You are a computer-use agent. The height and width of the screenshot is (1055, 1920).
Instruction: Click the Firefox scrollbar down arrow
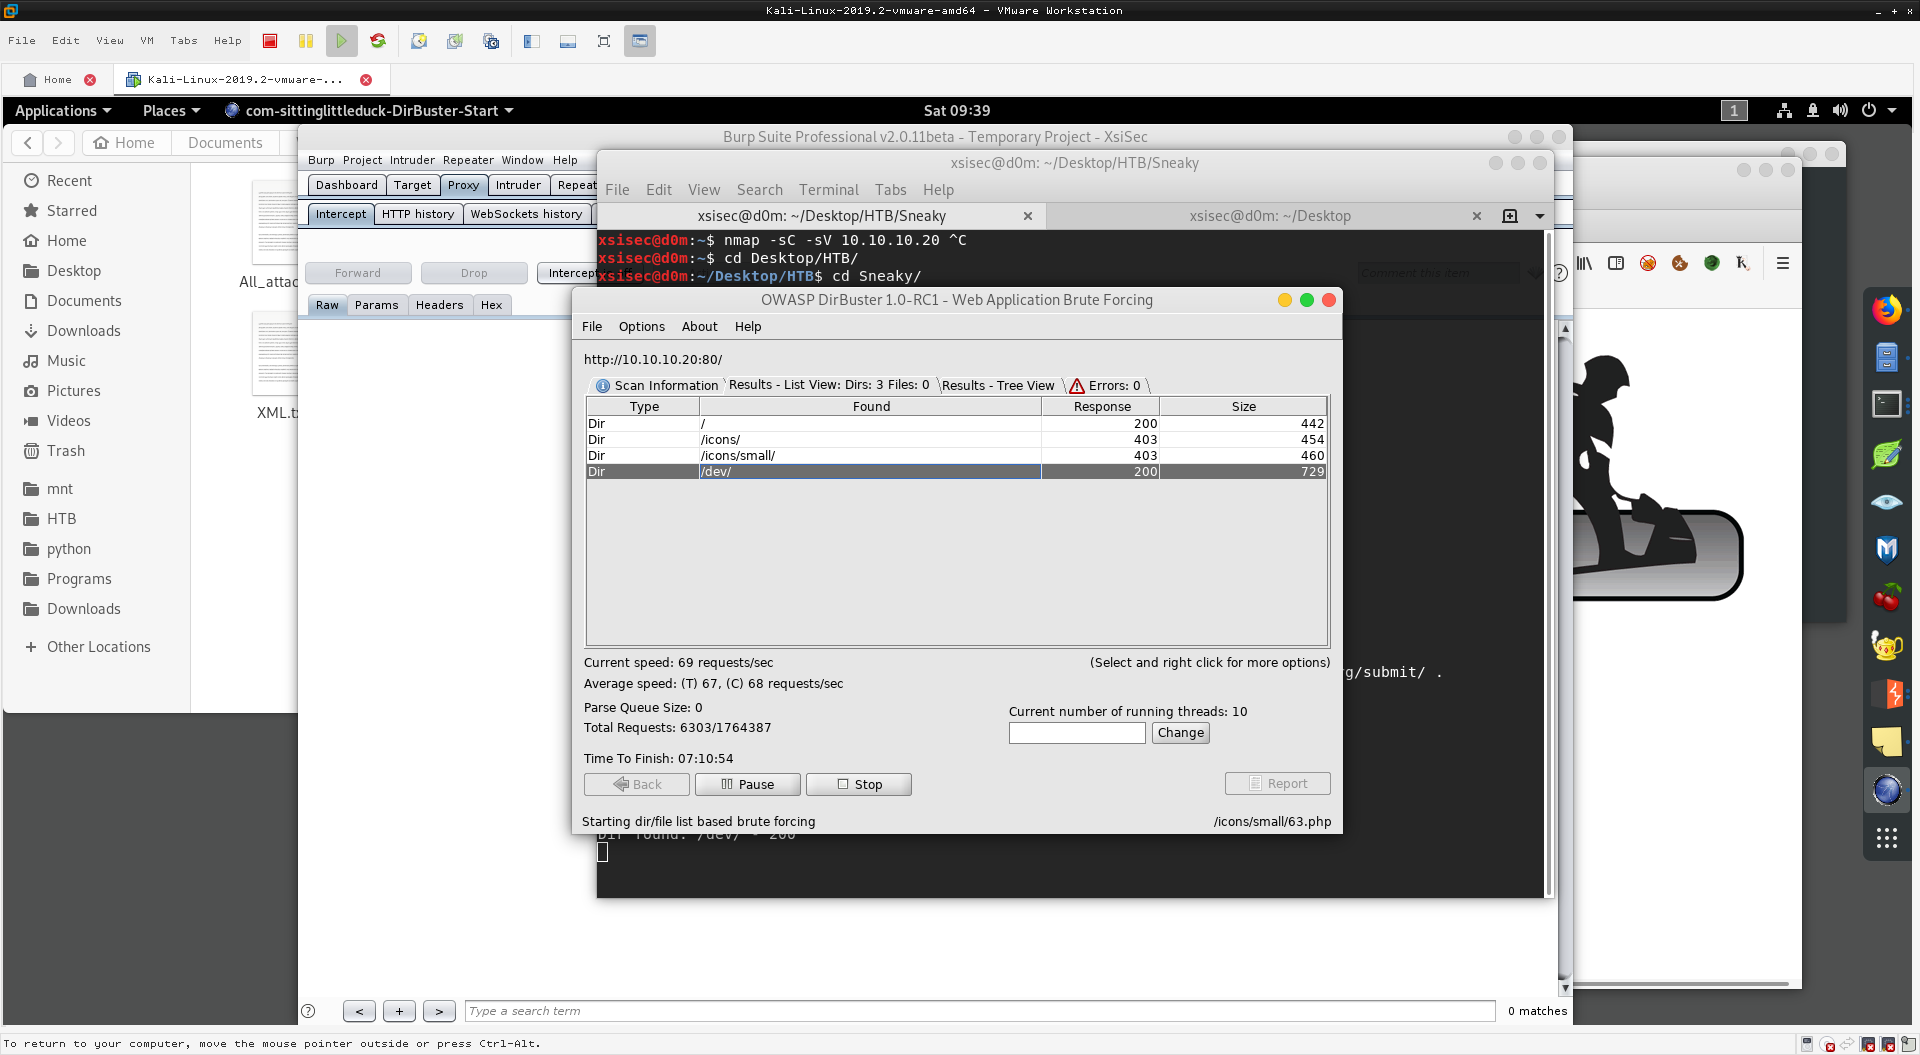click(x=1565, y=988)
